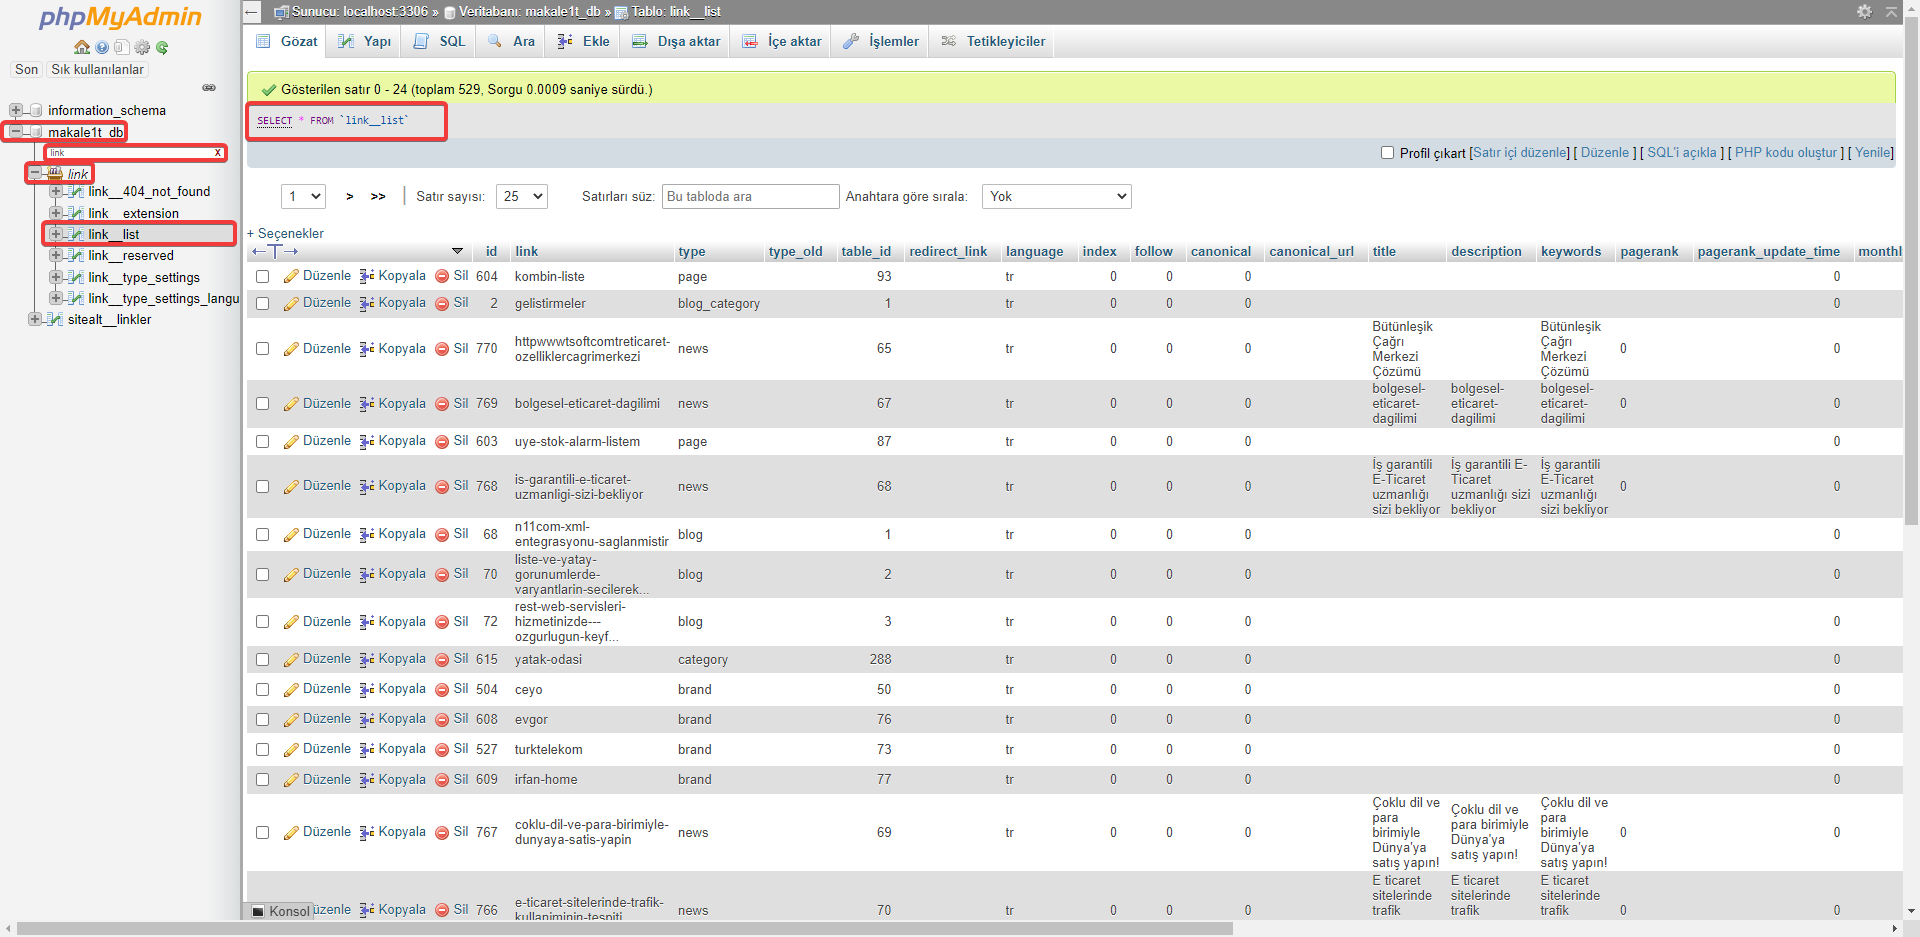Click the information_schema database cylinder icon
Screen dimensions: 1920x937
(36, 110)
